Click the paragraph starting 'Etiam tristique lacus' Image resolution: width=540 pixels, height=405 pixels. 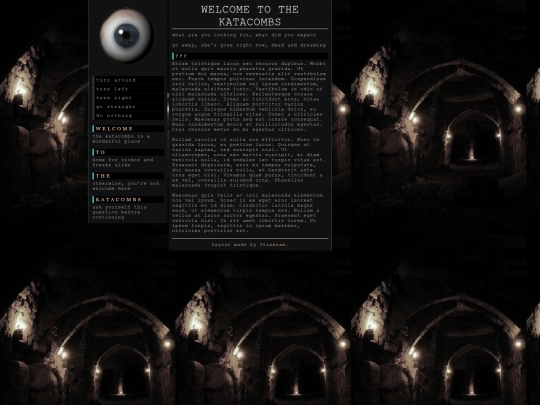click(249, 96)
